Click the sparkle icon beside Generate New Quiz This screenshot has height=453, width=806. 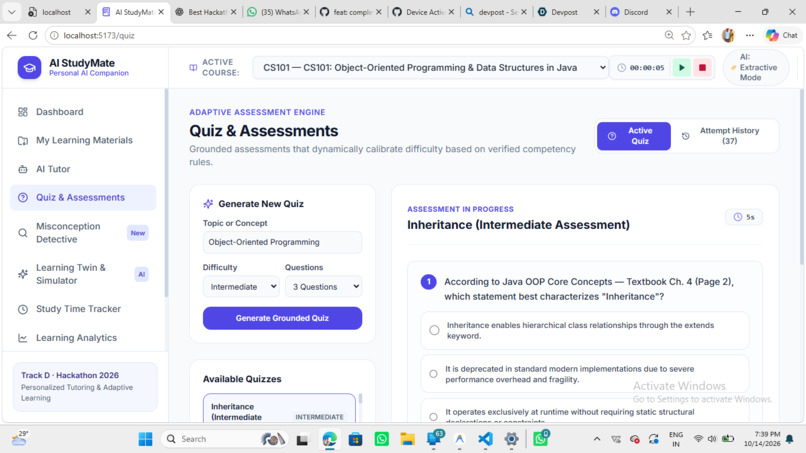208,204
